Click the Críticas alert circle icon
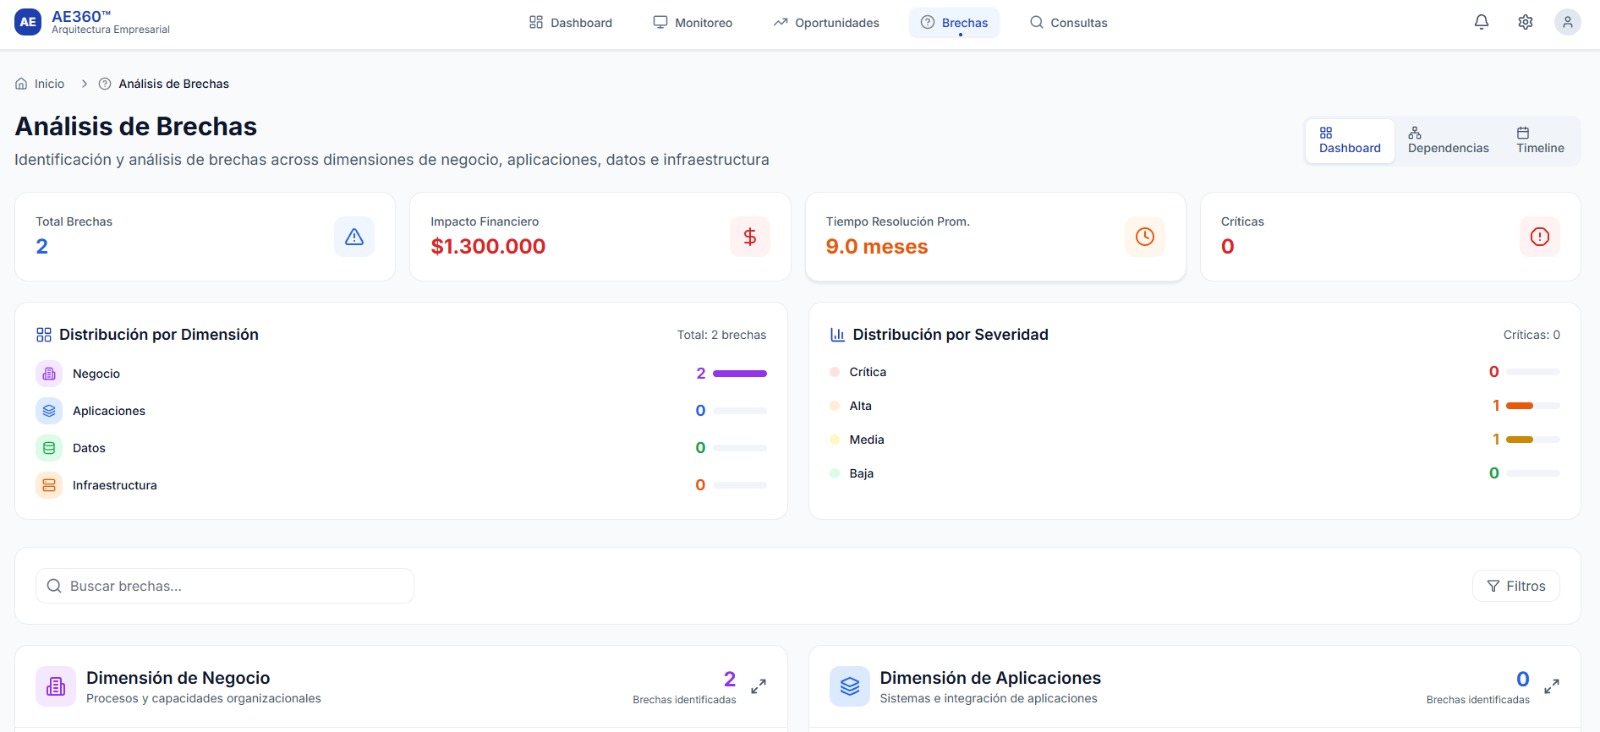Image resolution: width=1600 pixels, height=732 pixels. pos(1539,237)
